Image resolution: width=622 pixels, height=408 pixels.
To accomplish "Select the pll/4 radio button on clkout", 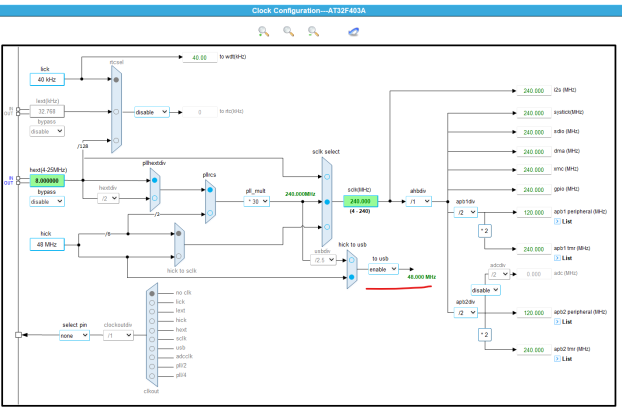I will point(151,375).
